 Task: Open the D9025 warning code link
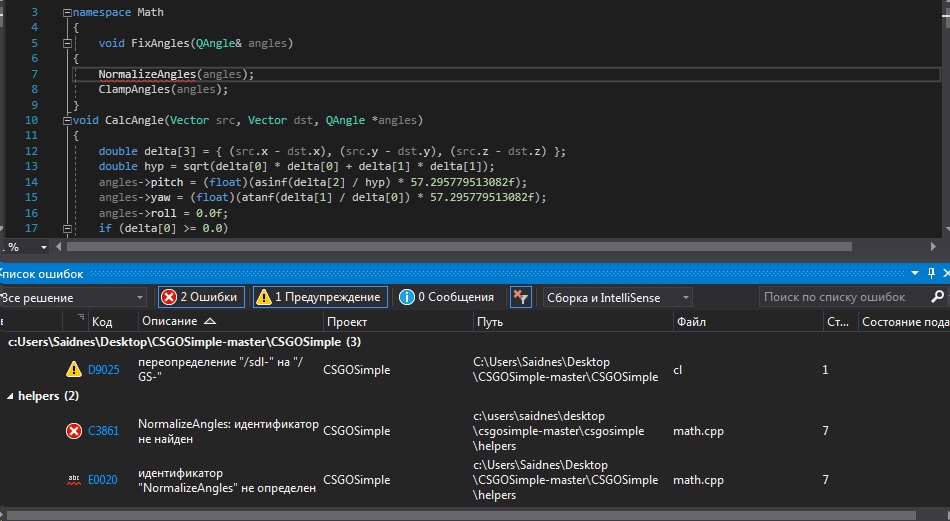point(104,370)
